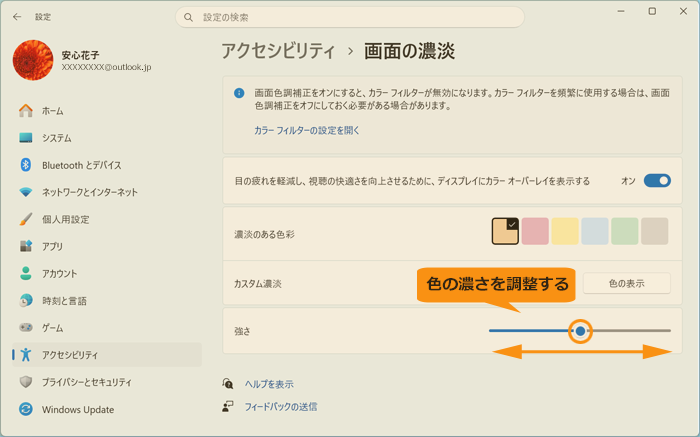Select the orange tint swatch
The width and height of the screenshot is (700, 437).
click(x=505, y=231)
